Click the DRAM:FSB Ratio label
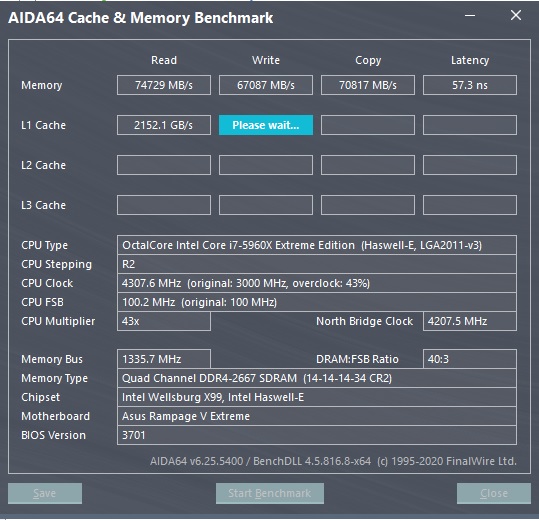Image resolution: width=539 pixels, height=523 pixels. tap(357, 359)
